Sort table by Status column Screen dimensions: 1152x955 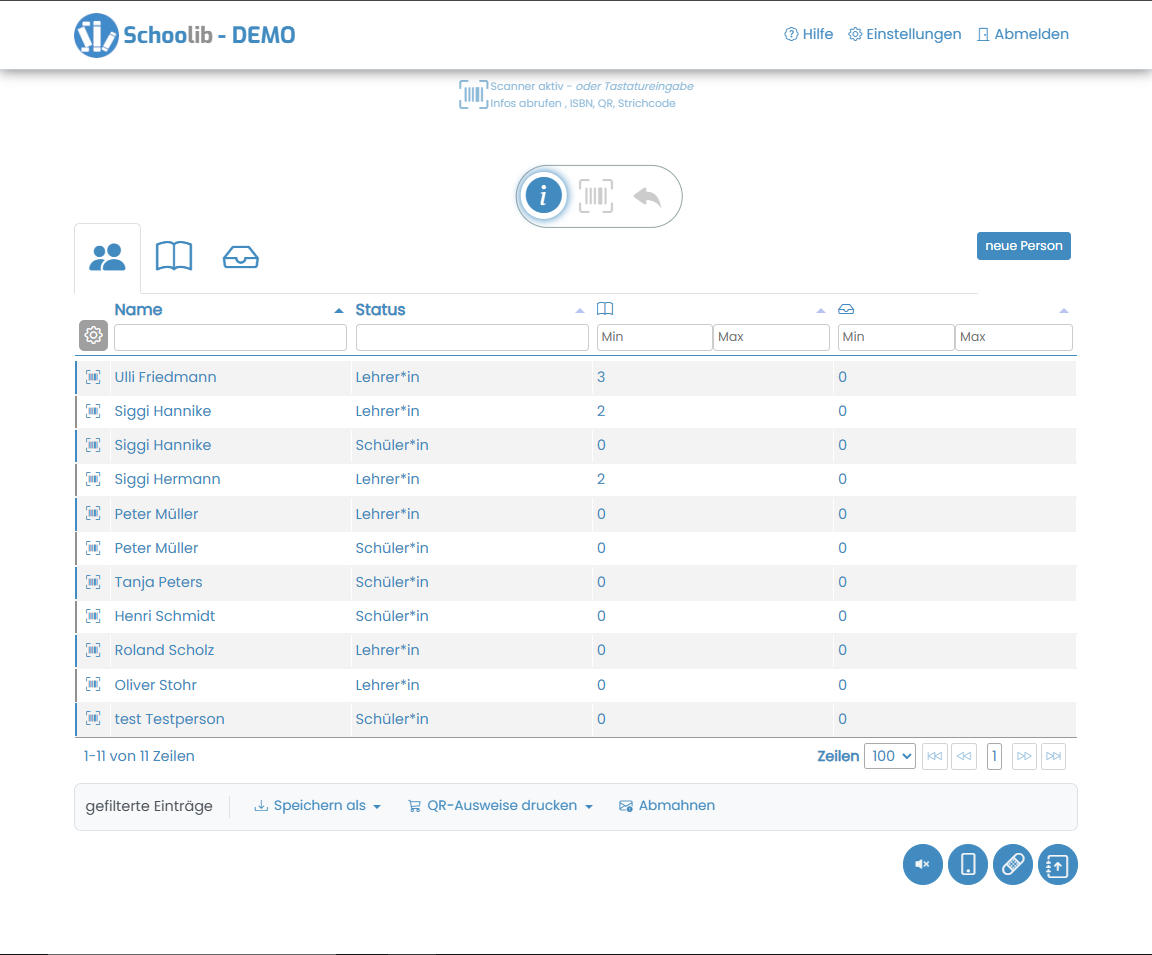tap(381, 310)
